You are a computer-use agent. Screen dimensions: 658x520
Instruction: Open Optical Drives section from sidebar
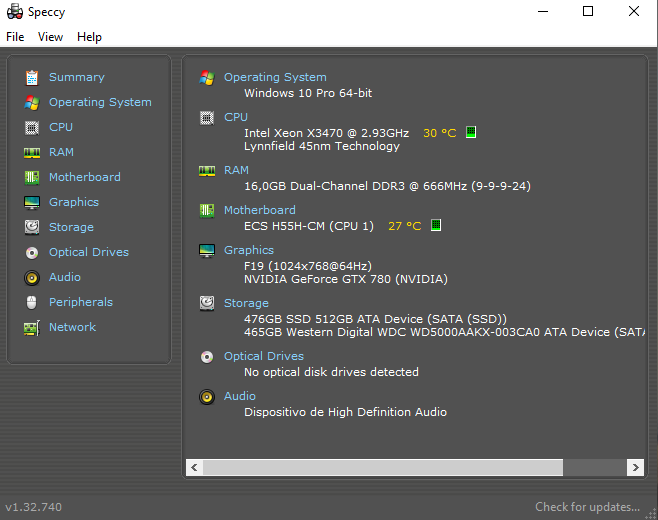(89, 252)
